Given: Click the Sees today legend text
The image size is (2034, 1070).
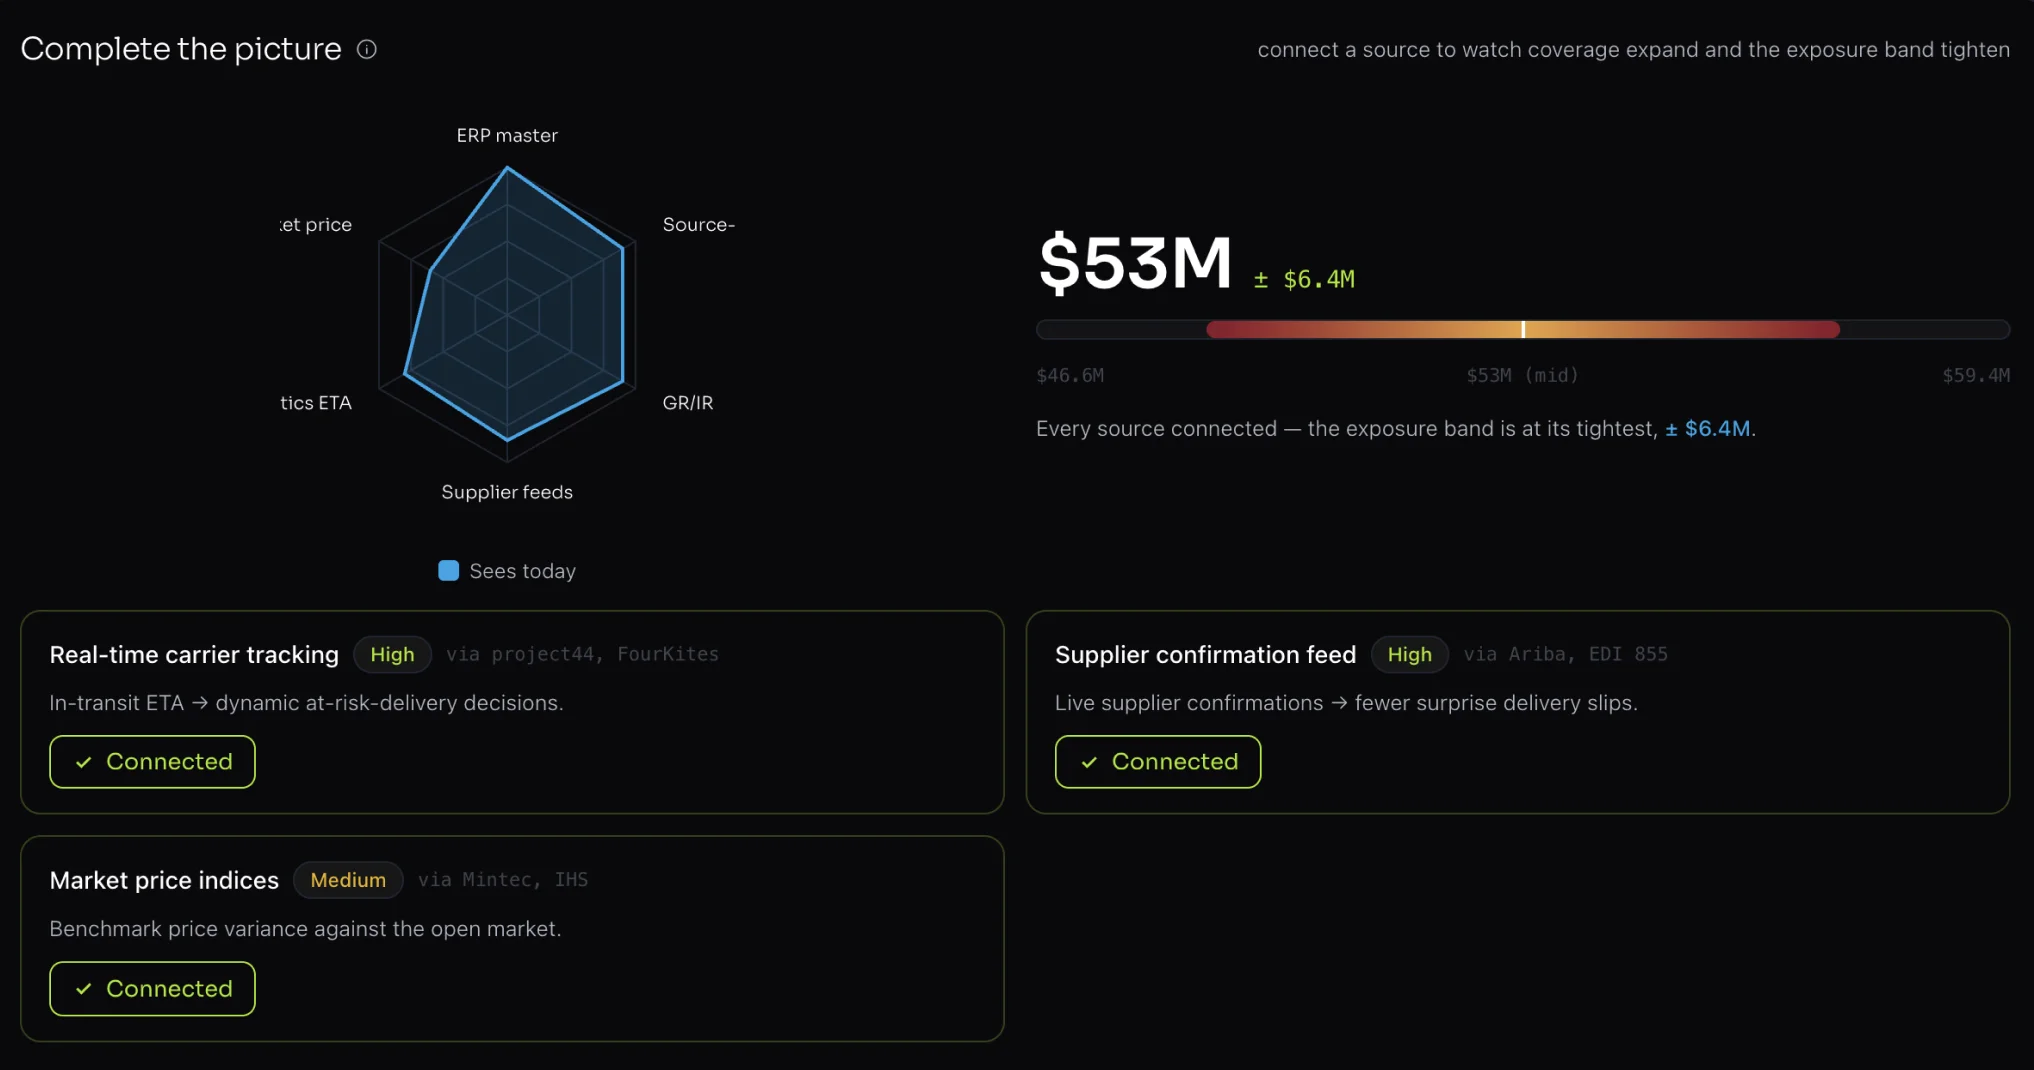Looking at the screenshot, I should tap(523, 571).
